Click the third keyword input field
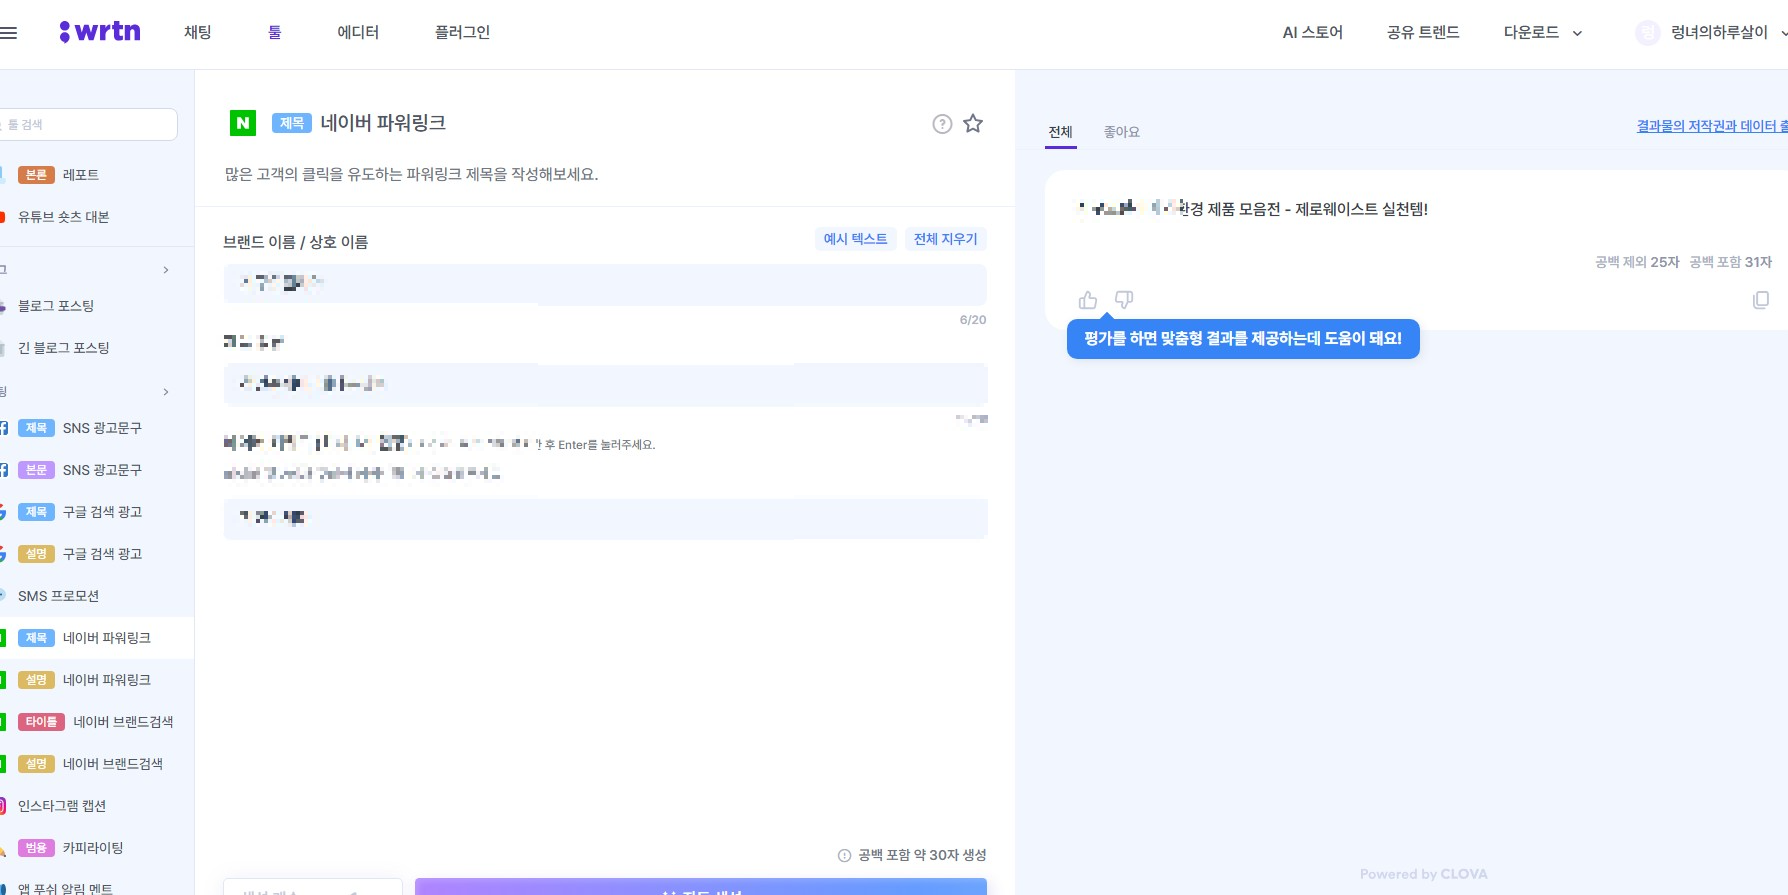 (x=605, y=518)
